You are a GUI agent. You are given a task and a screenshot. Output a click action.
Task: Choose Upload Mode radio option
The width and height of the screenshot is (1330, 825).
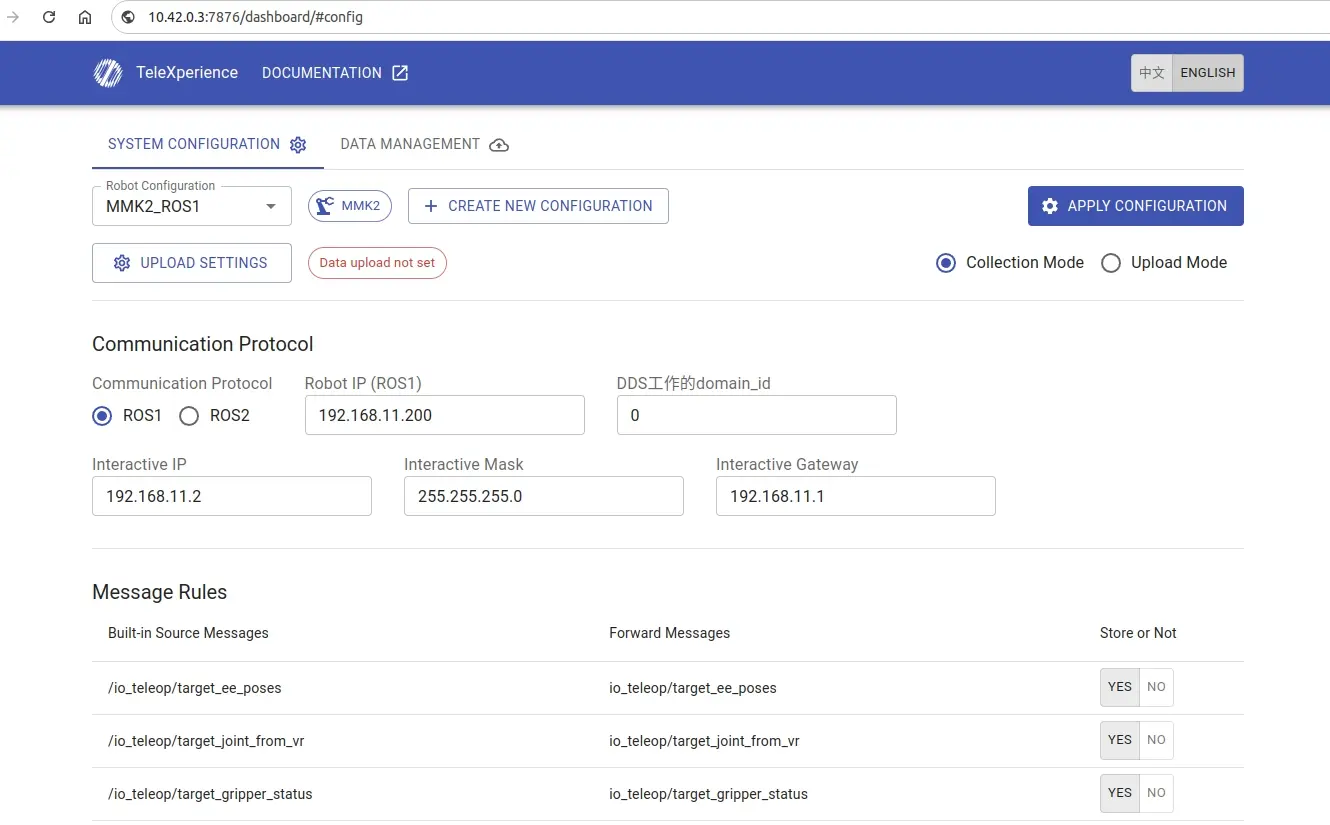tap(1111, 263)
